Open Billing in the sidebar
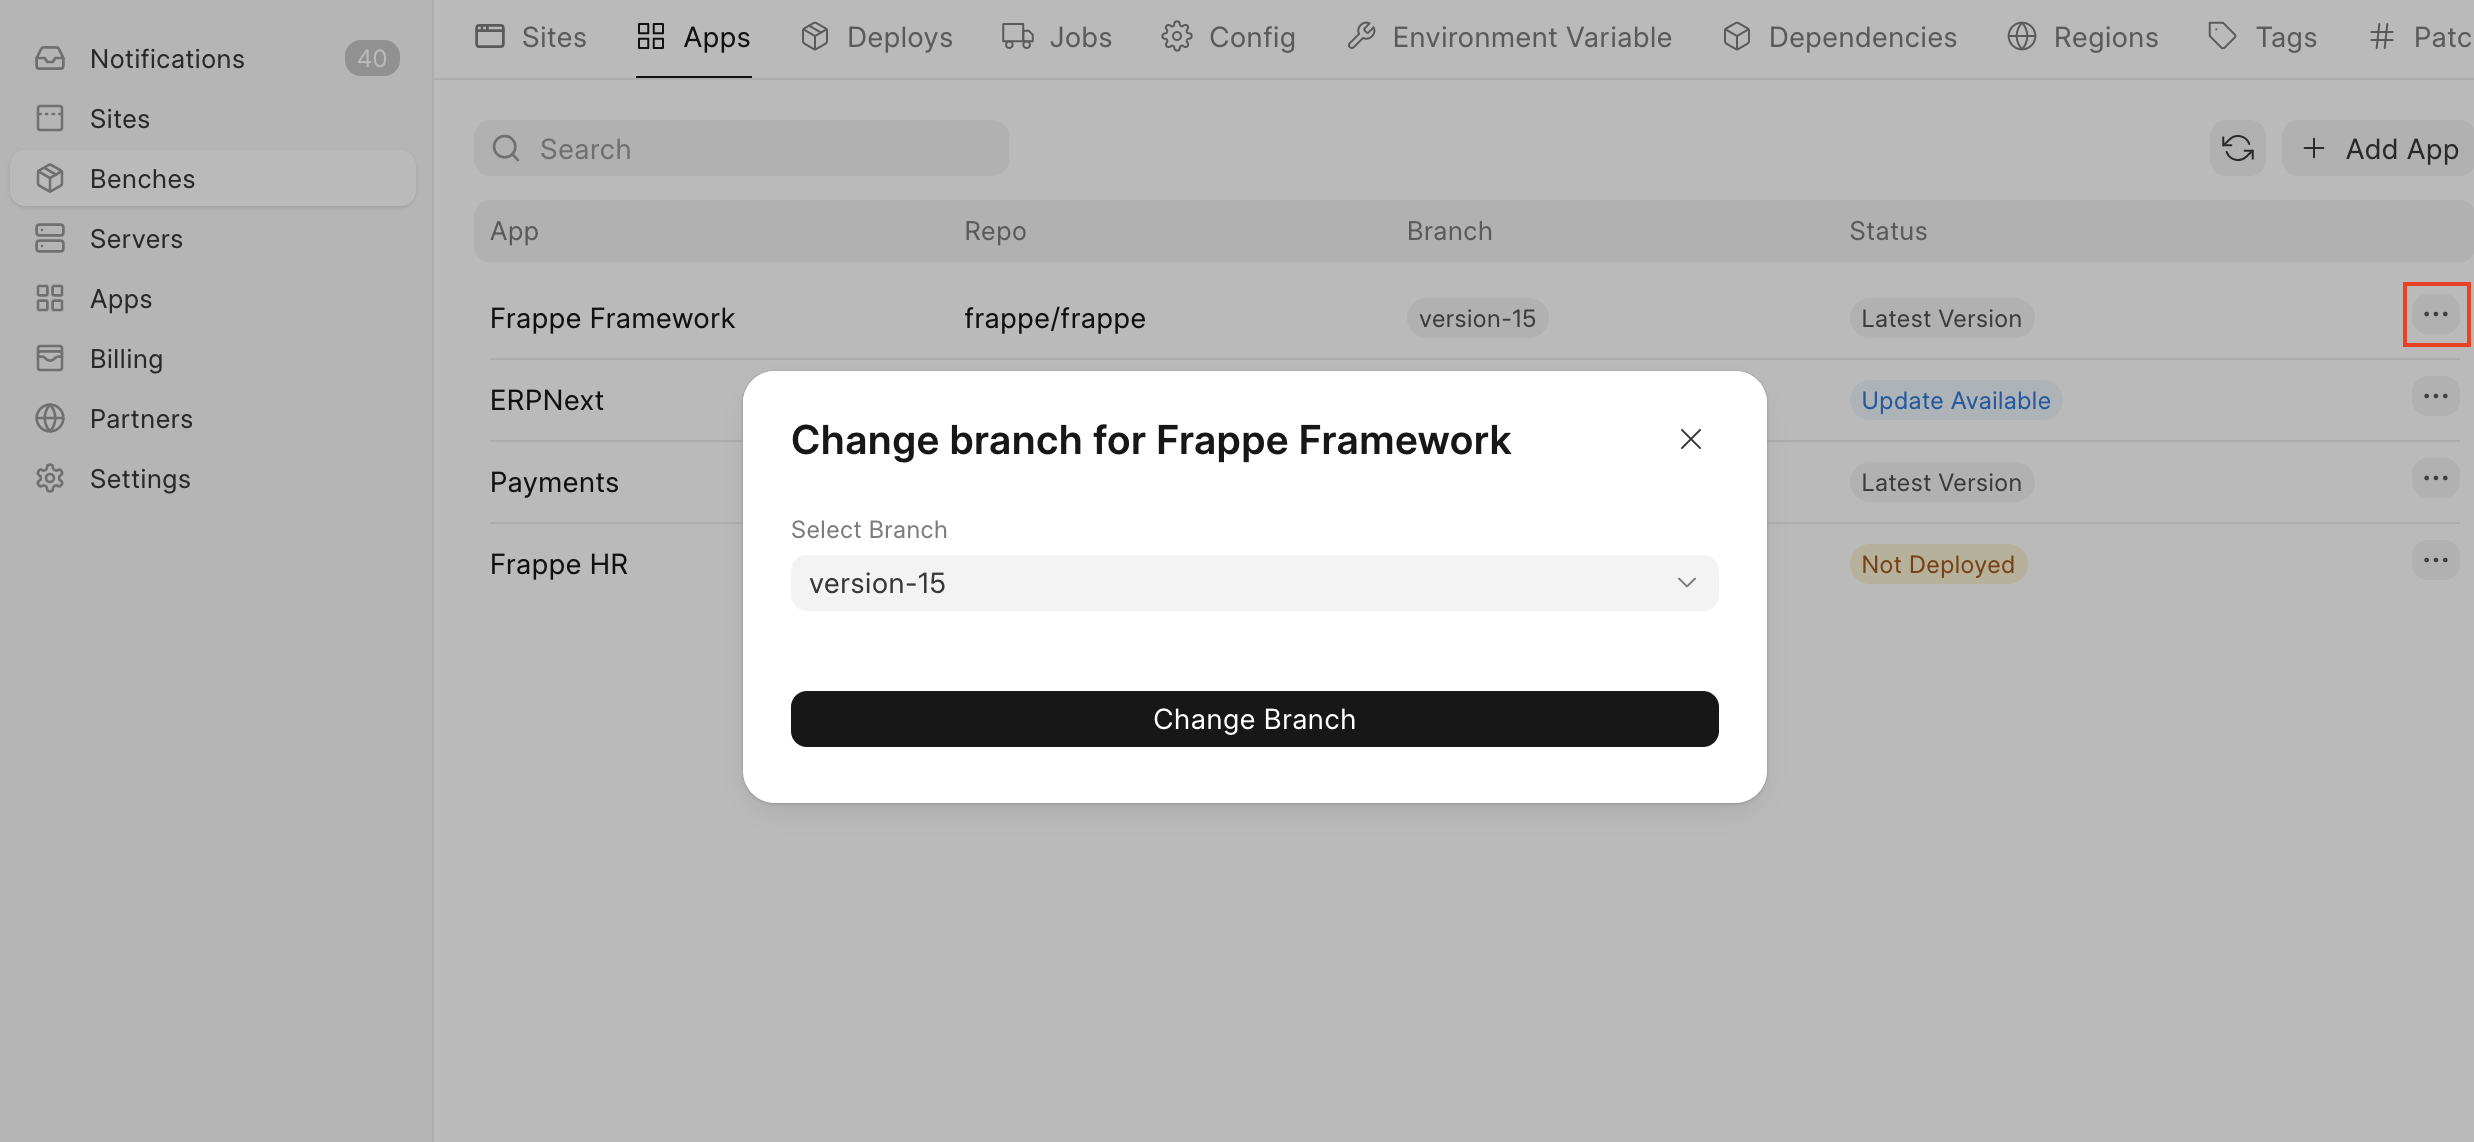The width and height of the screenshot is (2474, 1142). (126, 359)
